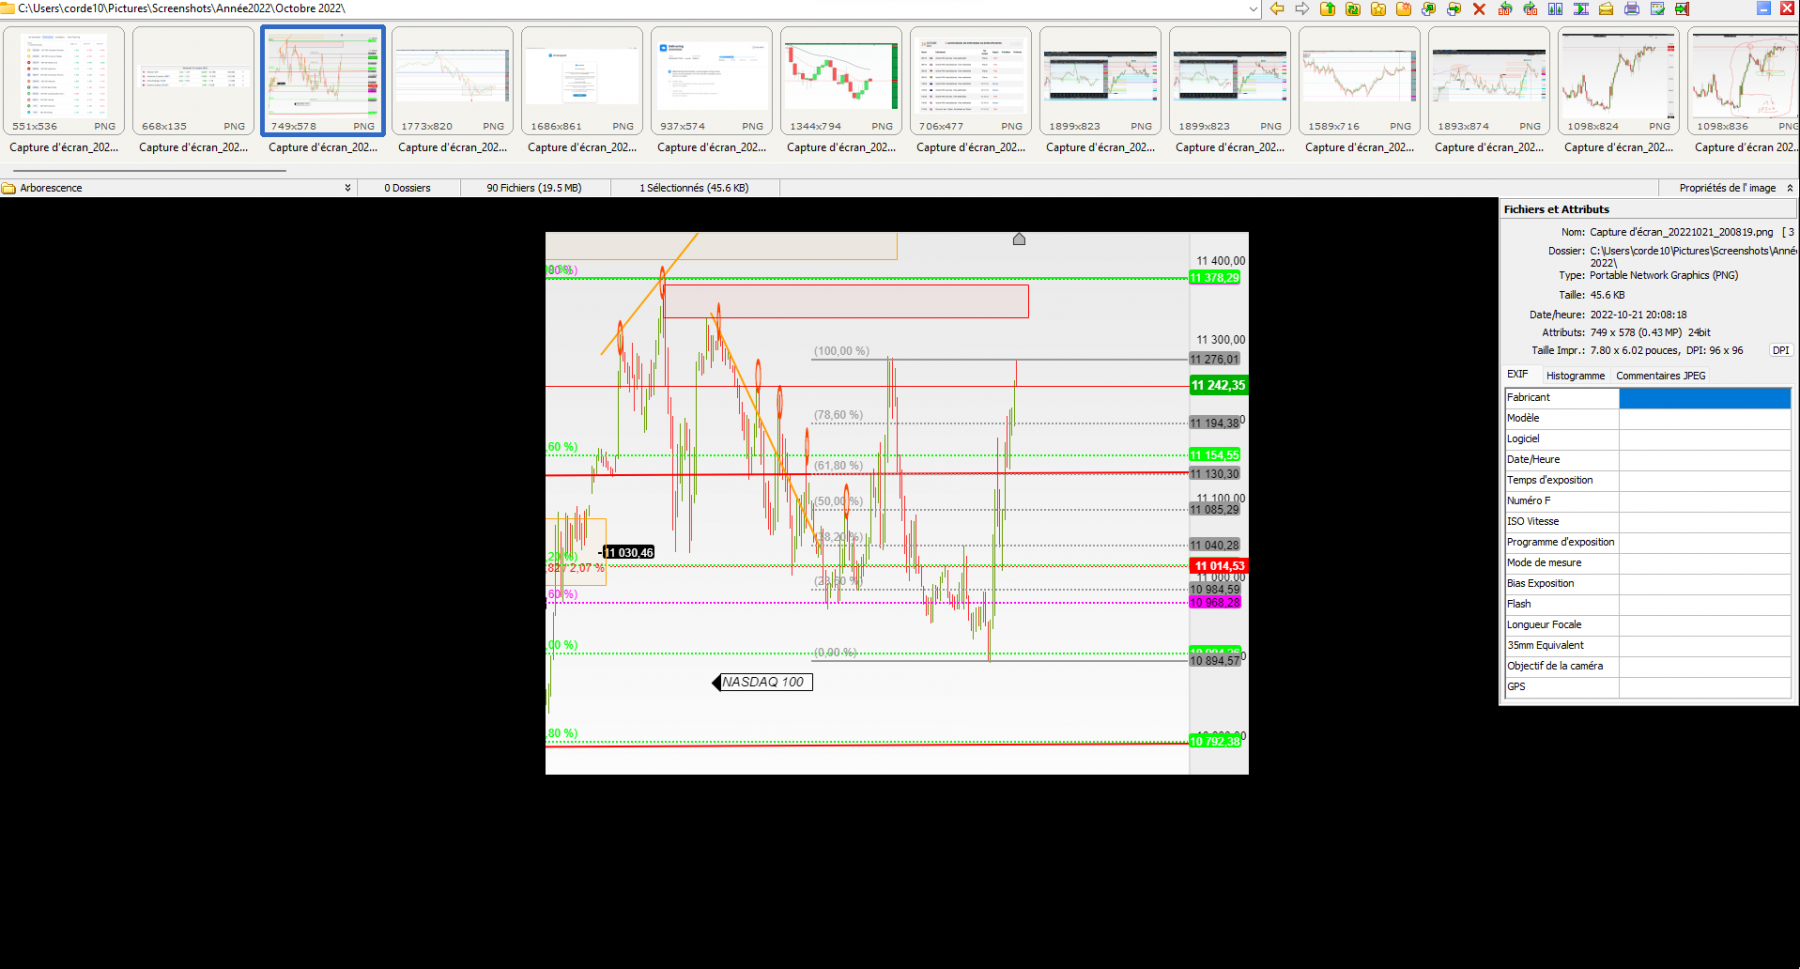
Task: Switch to the Histogramme tab
Action: [x=1575, y=376]
